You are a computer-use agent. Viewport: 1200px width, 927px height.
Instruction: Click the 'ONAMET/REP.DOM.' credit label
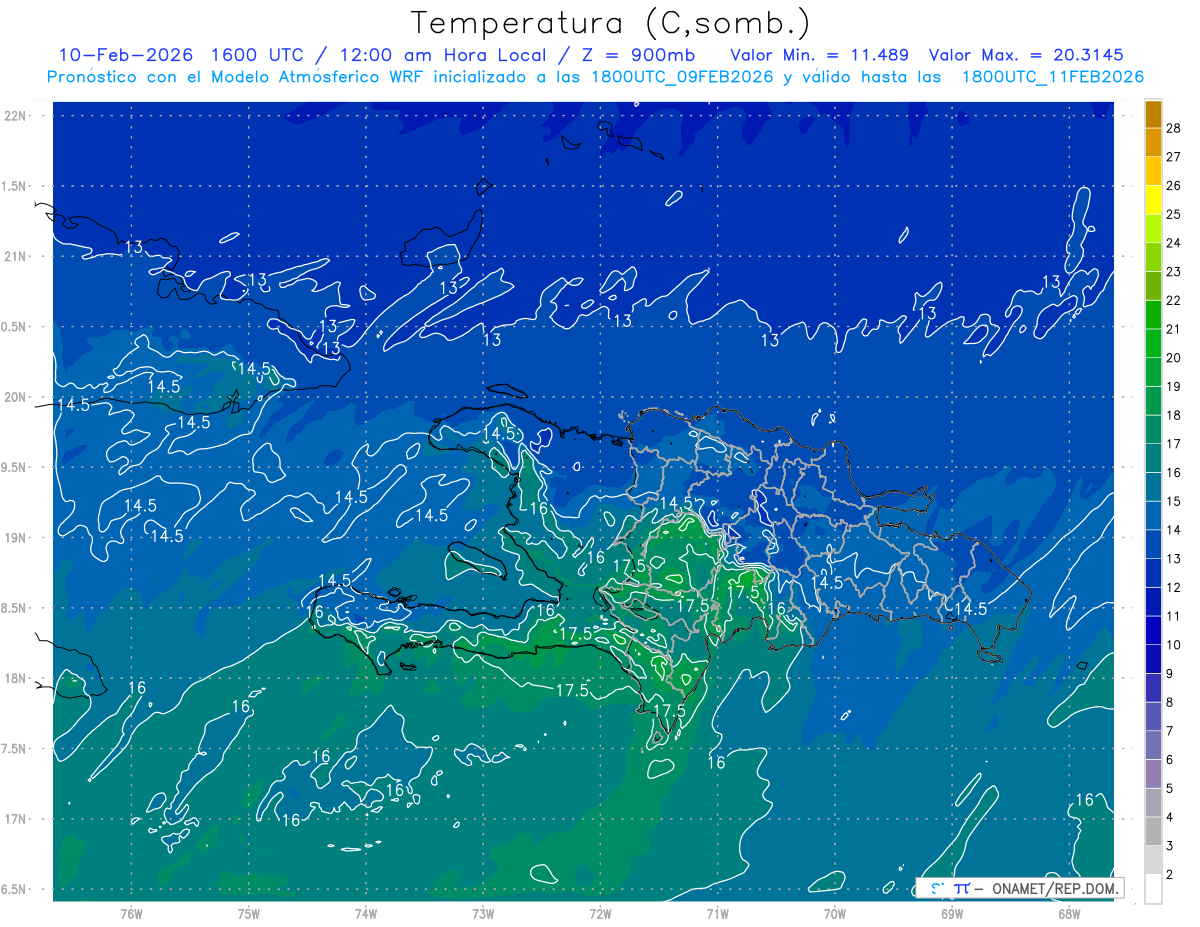1053,888
